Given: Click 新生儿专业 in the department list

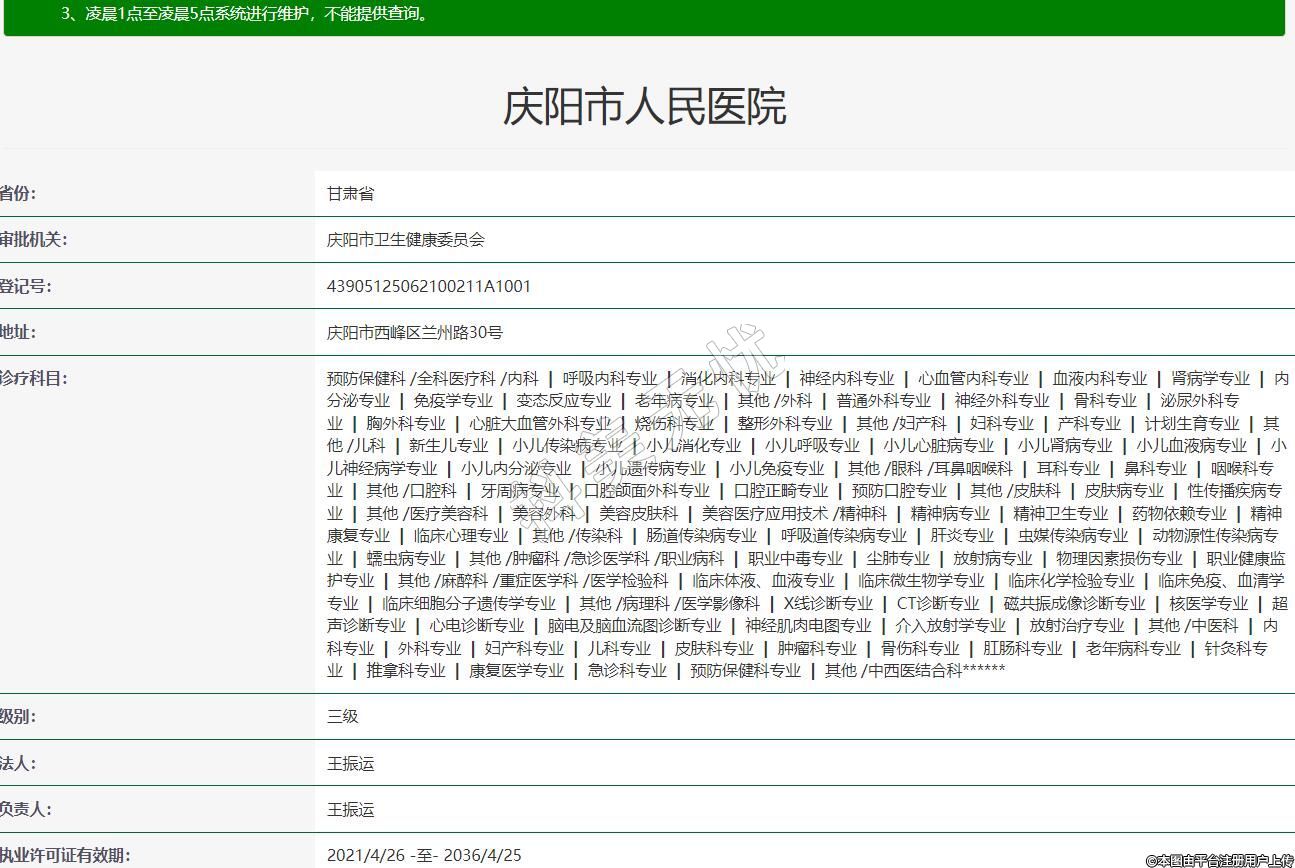Looking at the screenshot, I should point(449,445).
